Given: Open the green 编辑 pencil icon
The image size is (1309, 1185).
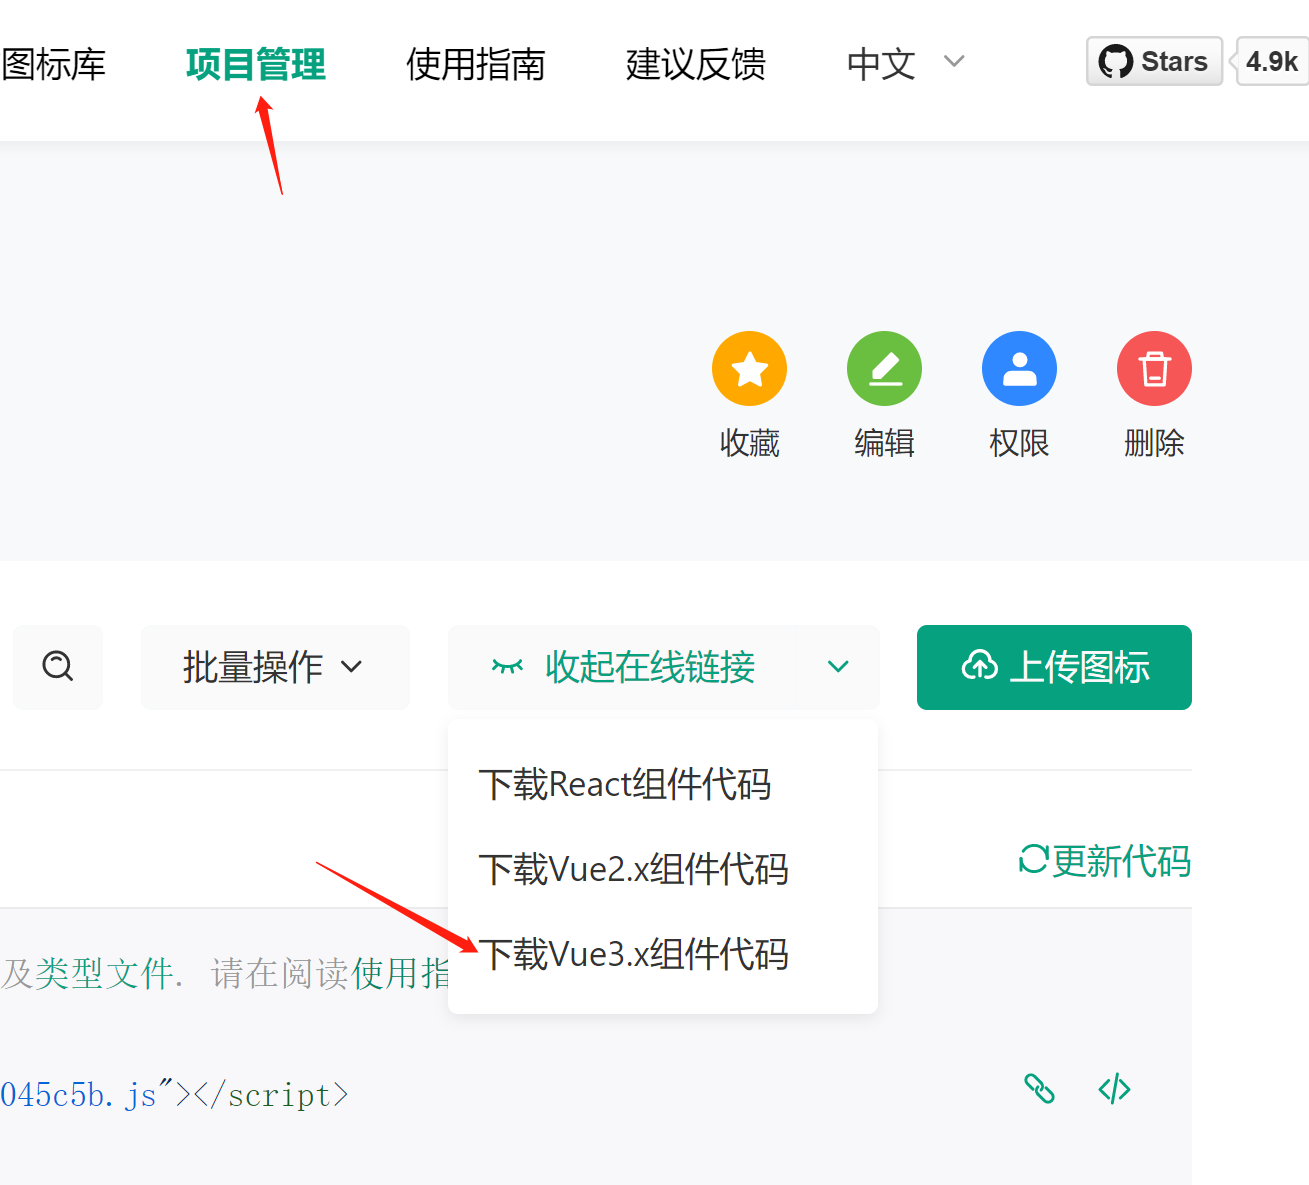Looking at the screenshot, I should pos(884,369).
